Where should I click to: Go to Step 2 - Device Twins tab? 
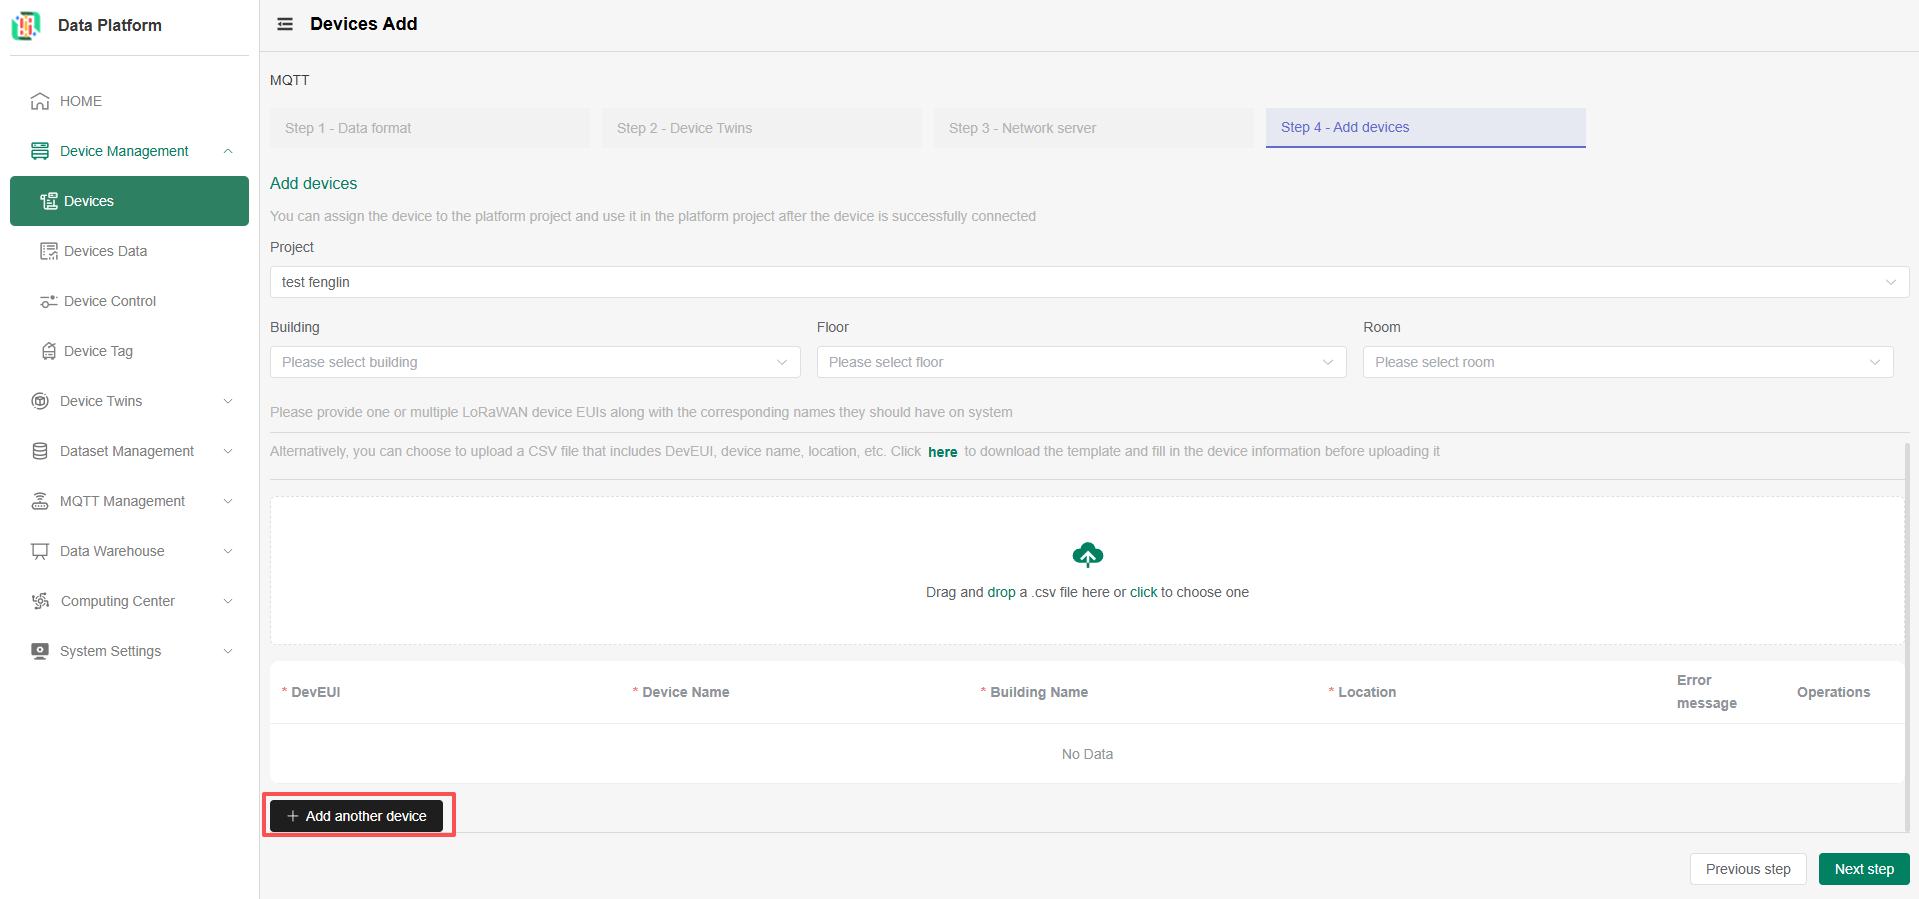pyautogui.click(x=762, y=128)
